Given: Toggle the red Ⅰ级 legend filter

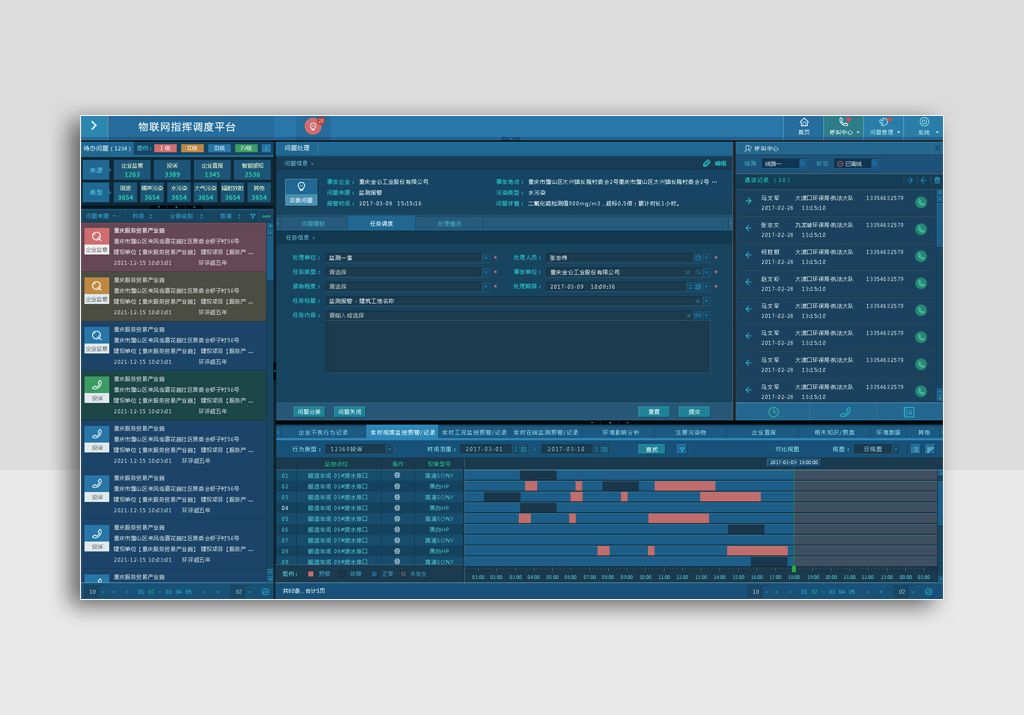Looking at the screenshot, I should tap(164, 148).
